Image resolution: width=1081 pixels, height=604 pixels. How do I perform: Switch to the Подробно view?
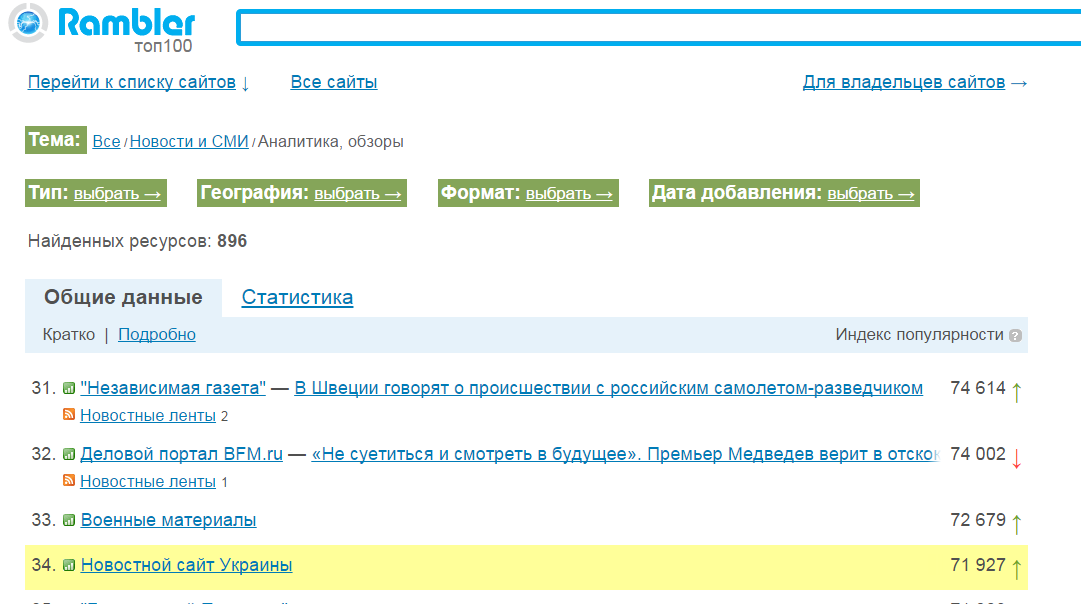157,335
